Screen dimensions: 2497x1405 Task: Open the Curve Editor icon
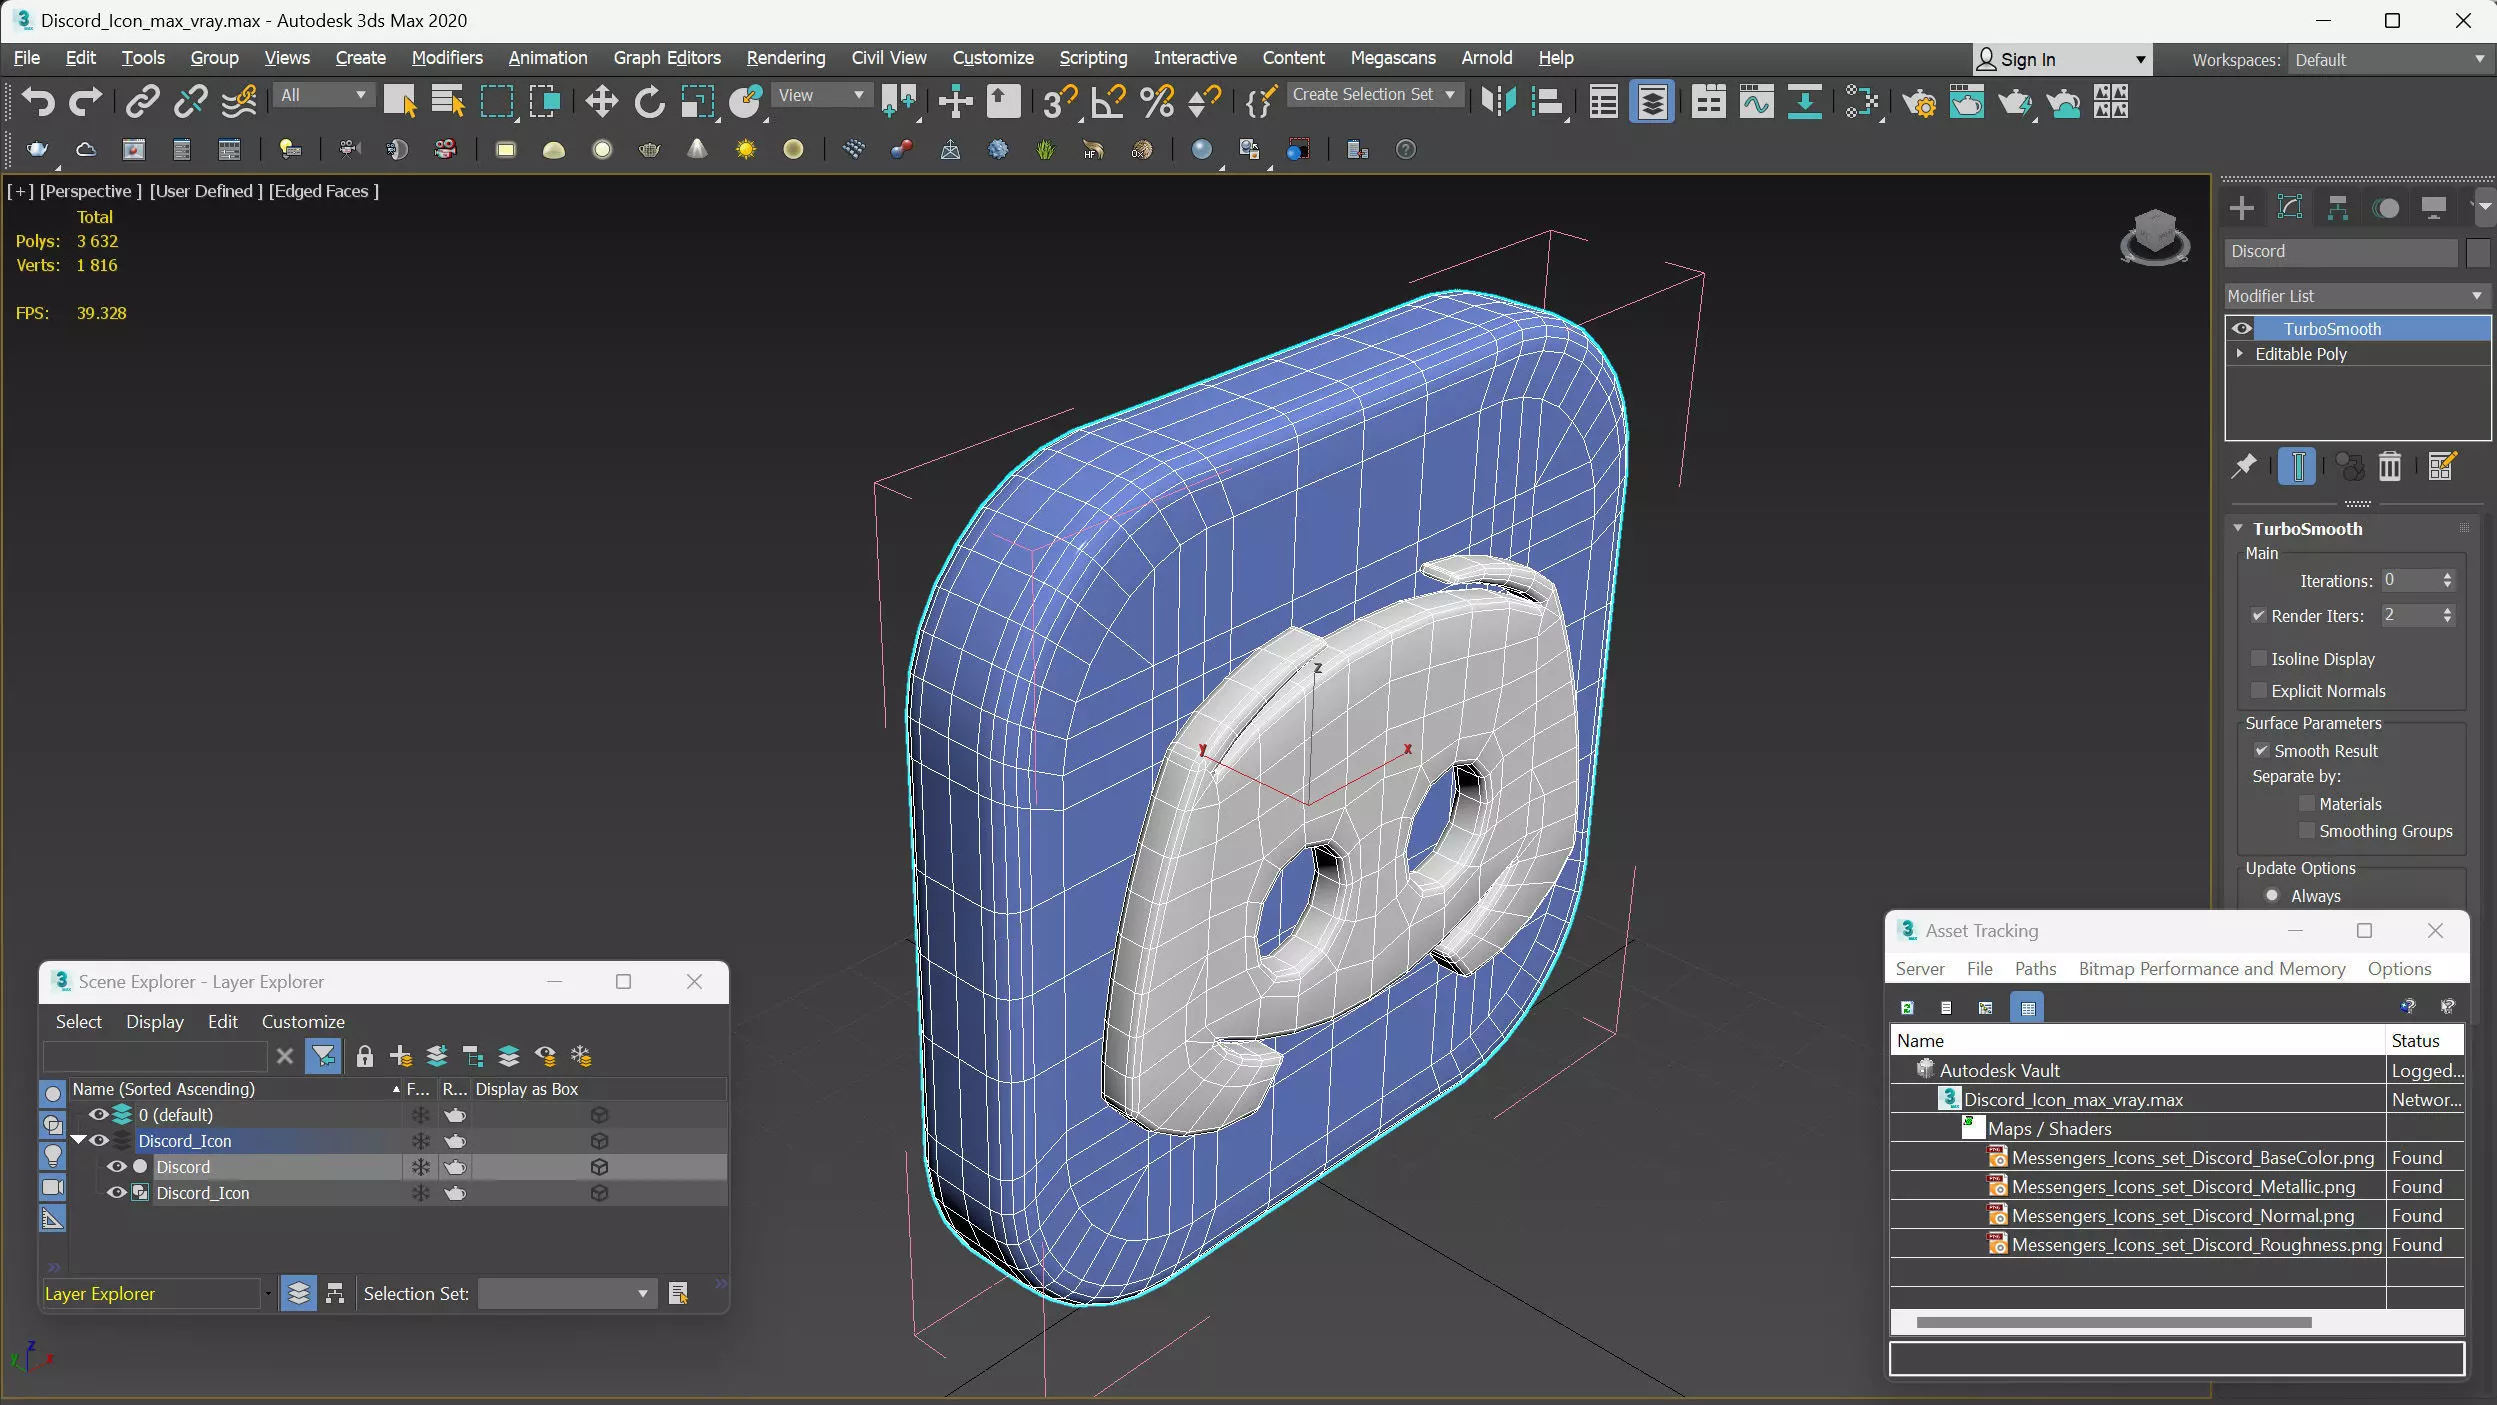[1756, 101]
